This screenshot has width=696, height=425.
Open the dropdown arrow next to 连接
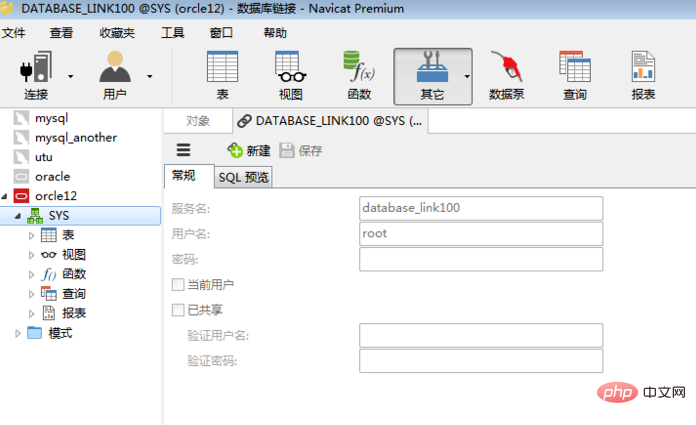click(x=71, y=76)
